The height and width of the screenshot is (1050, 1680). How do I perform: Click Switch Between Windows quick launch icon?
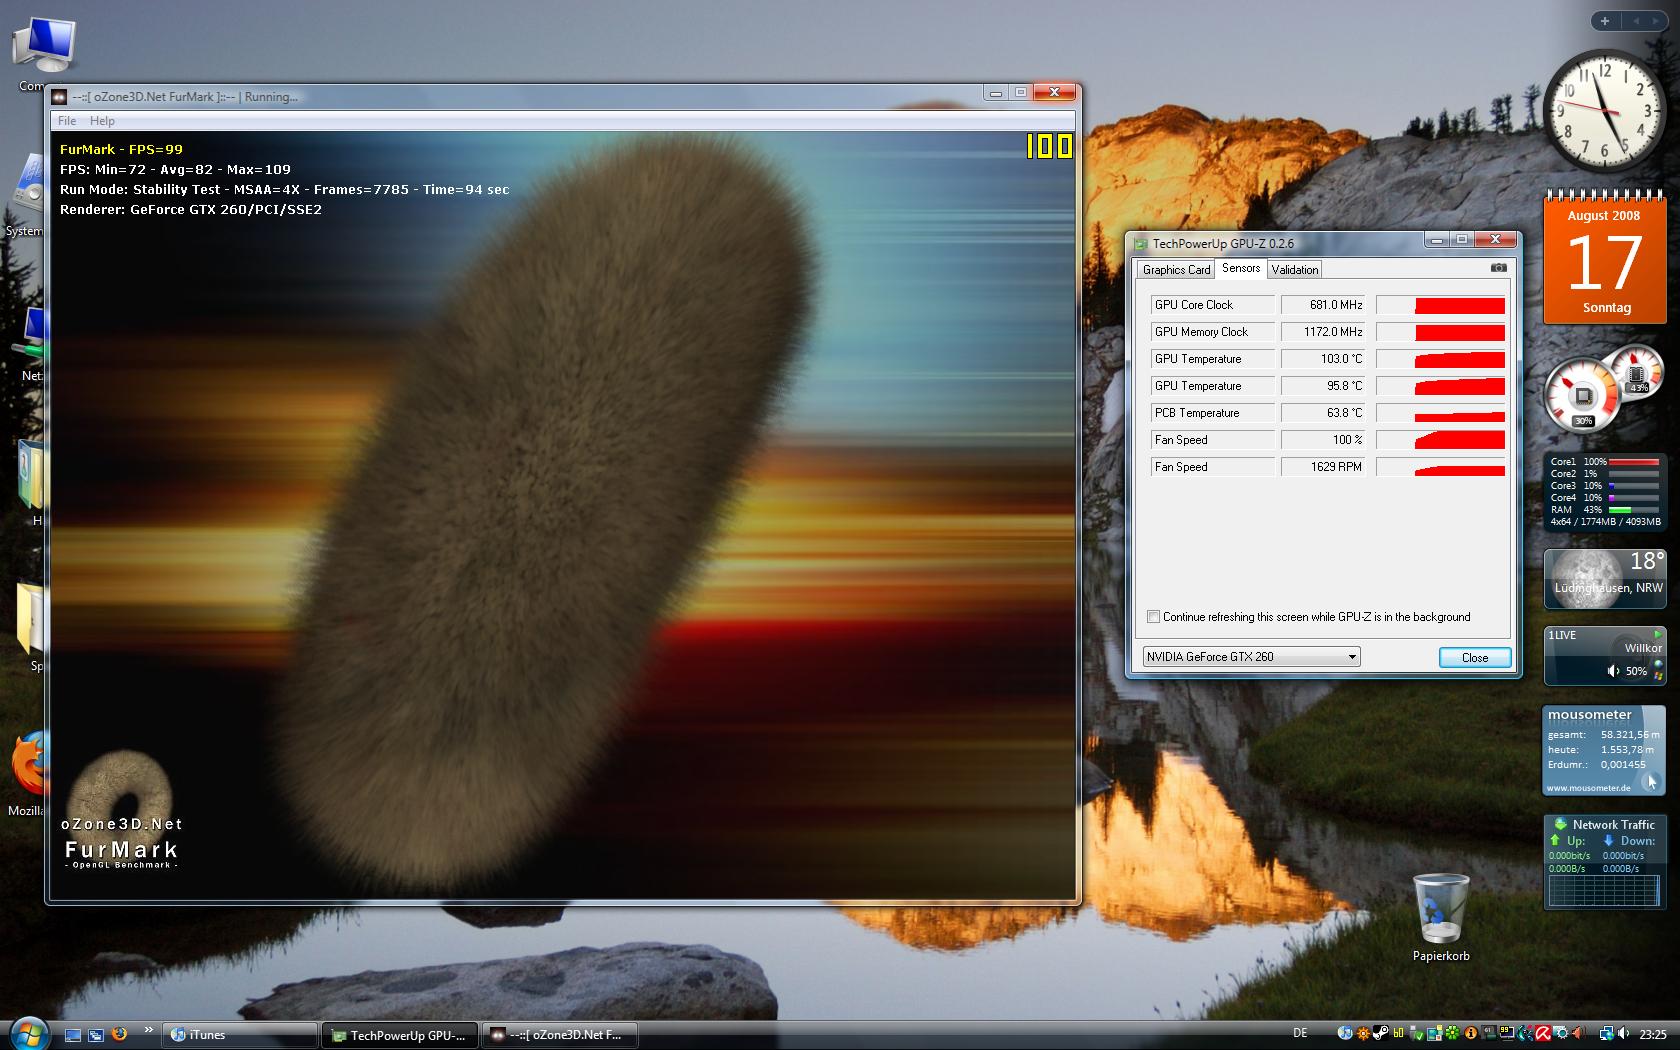pos(96,1035)
